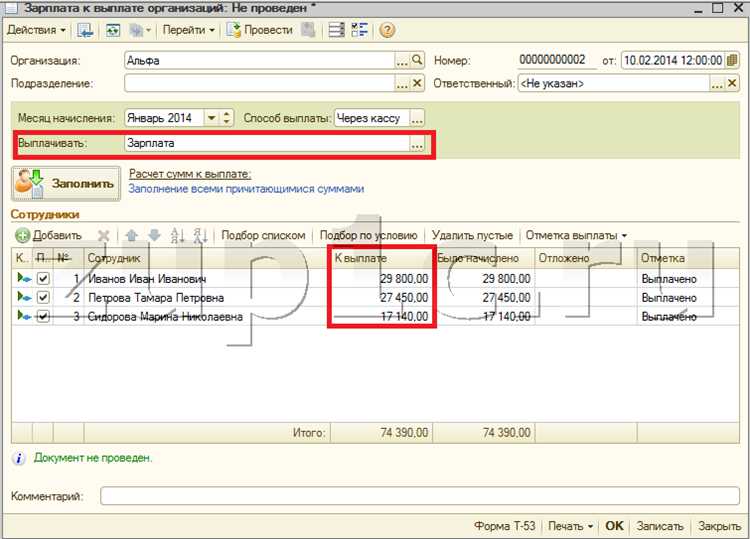Viewport: 750px width, 539px height.
Task: Click the OK button
Action: click(614, 526)
